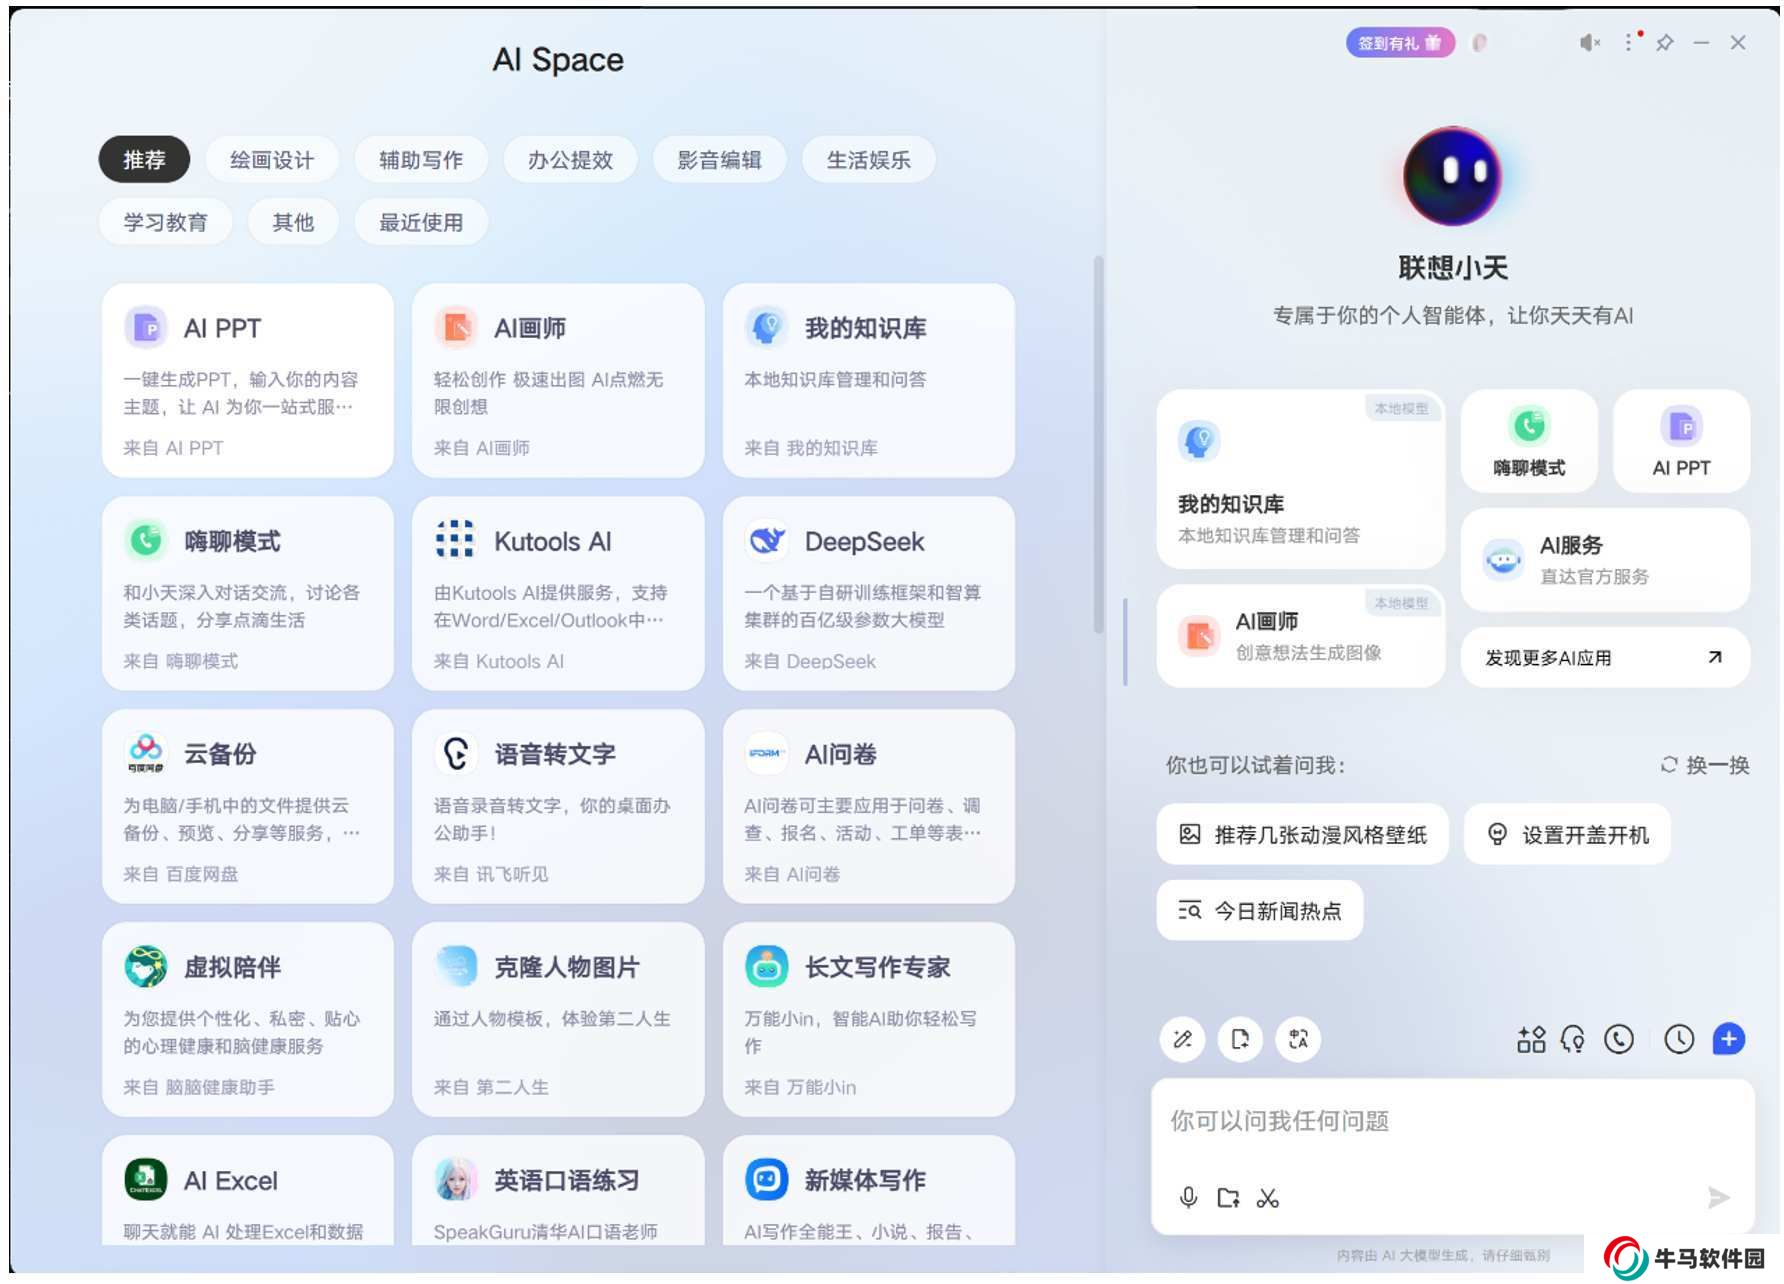Click the folder upload icon in input box
Viewport: 1784px width, 1284px height.
click(1228, 1197)
